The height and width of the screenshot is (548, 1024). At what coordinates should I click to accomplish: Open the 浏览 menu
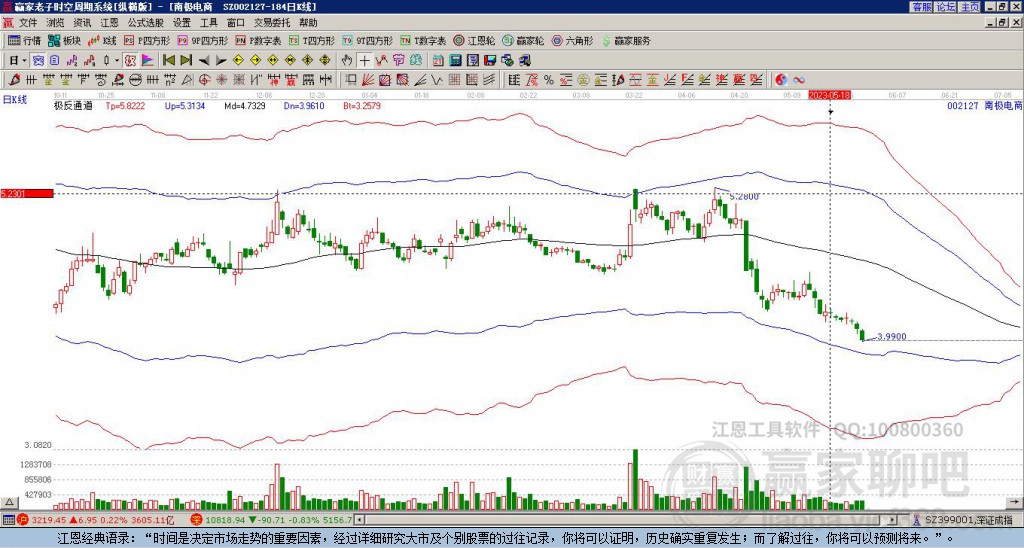55,23
